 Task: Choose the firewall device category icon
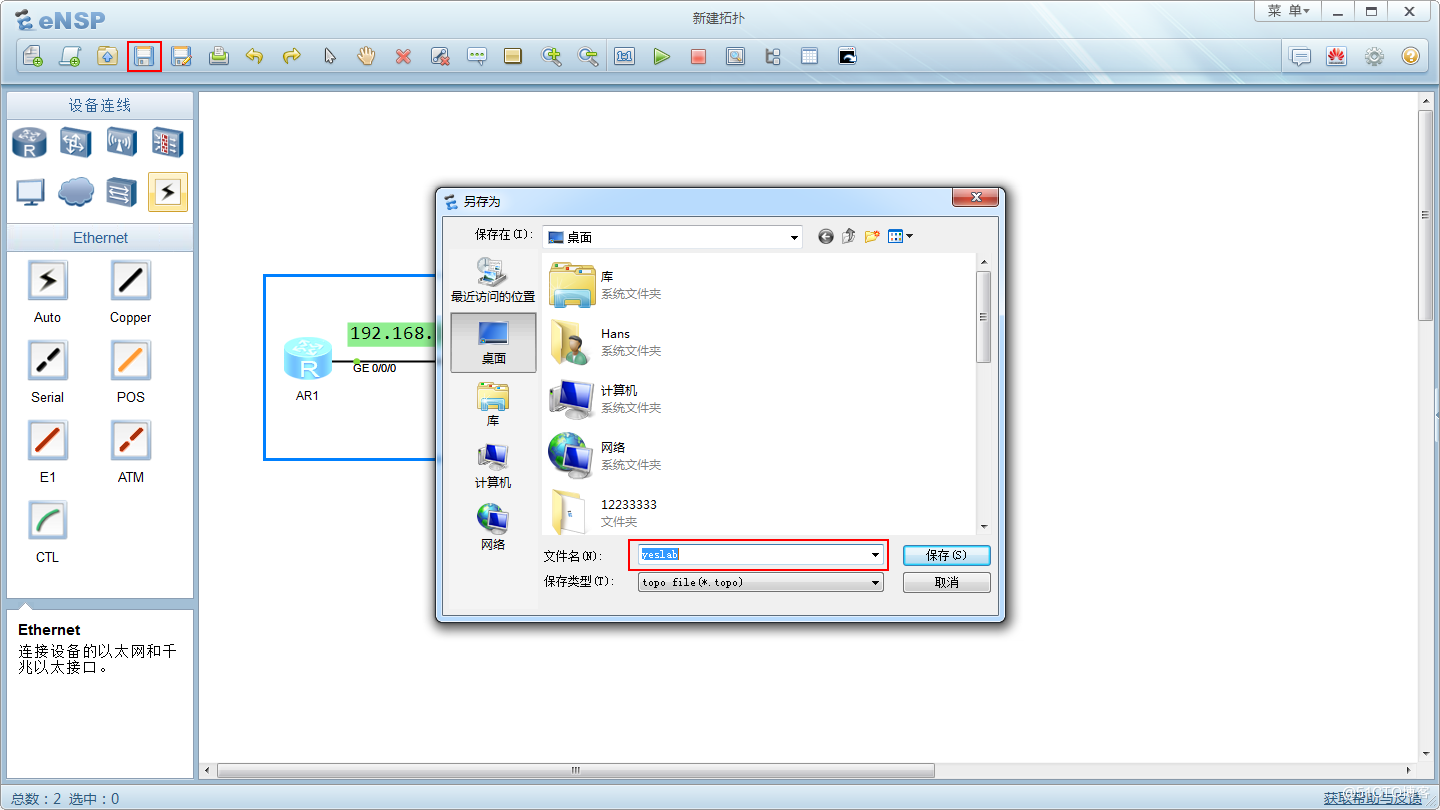click(167, 143)
